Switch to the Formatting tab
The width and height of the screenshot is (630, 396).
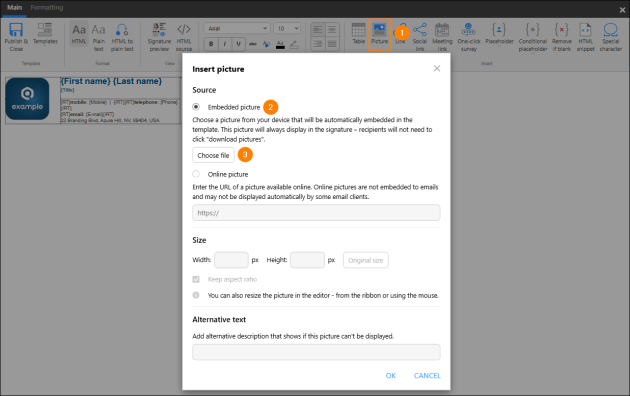coord(47,8)
